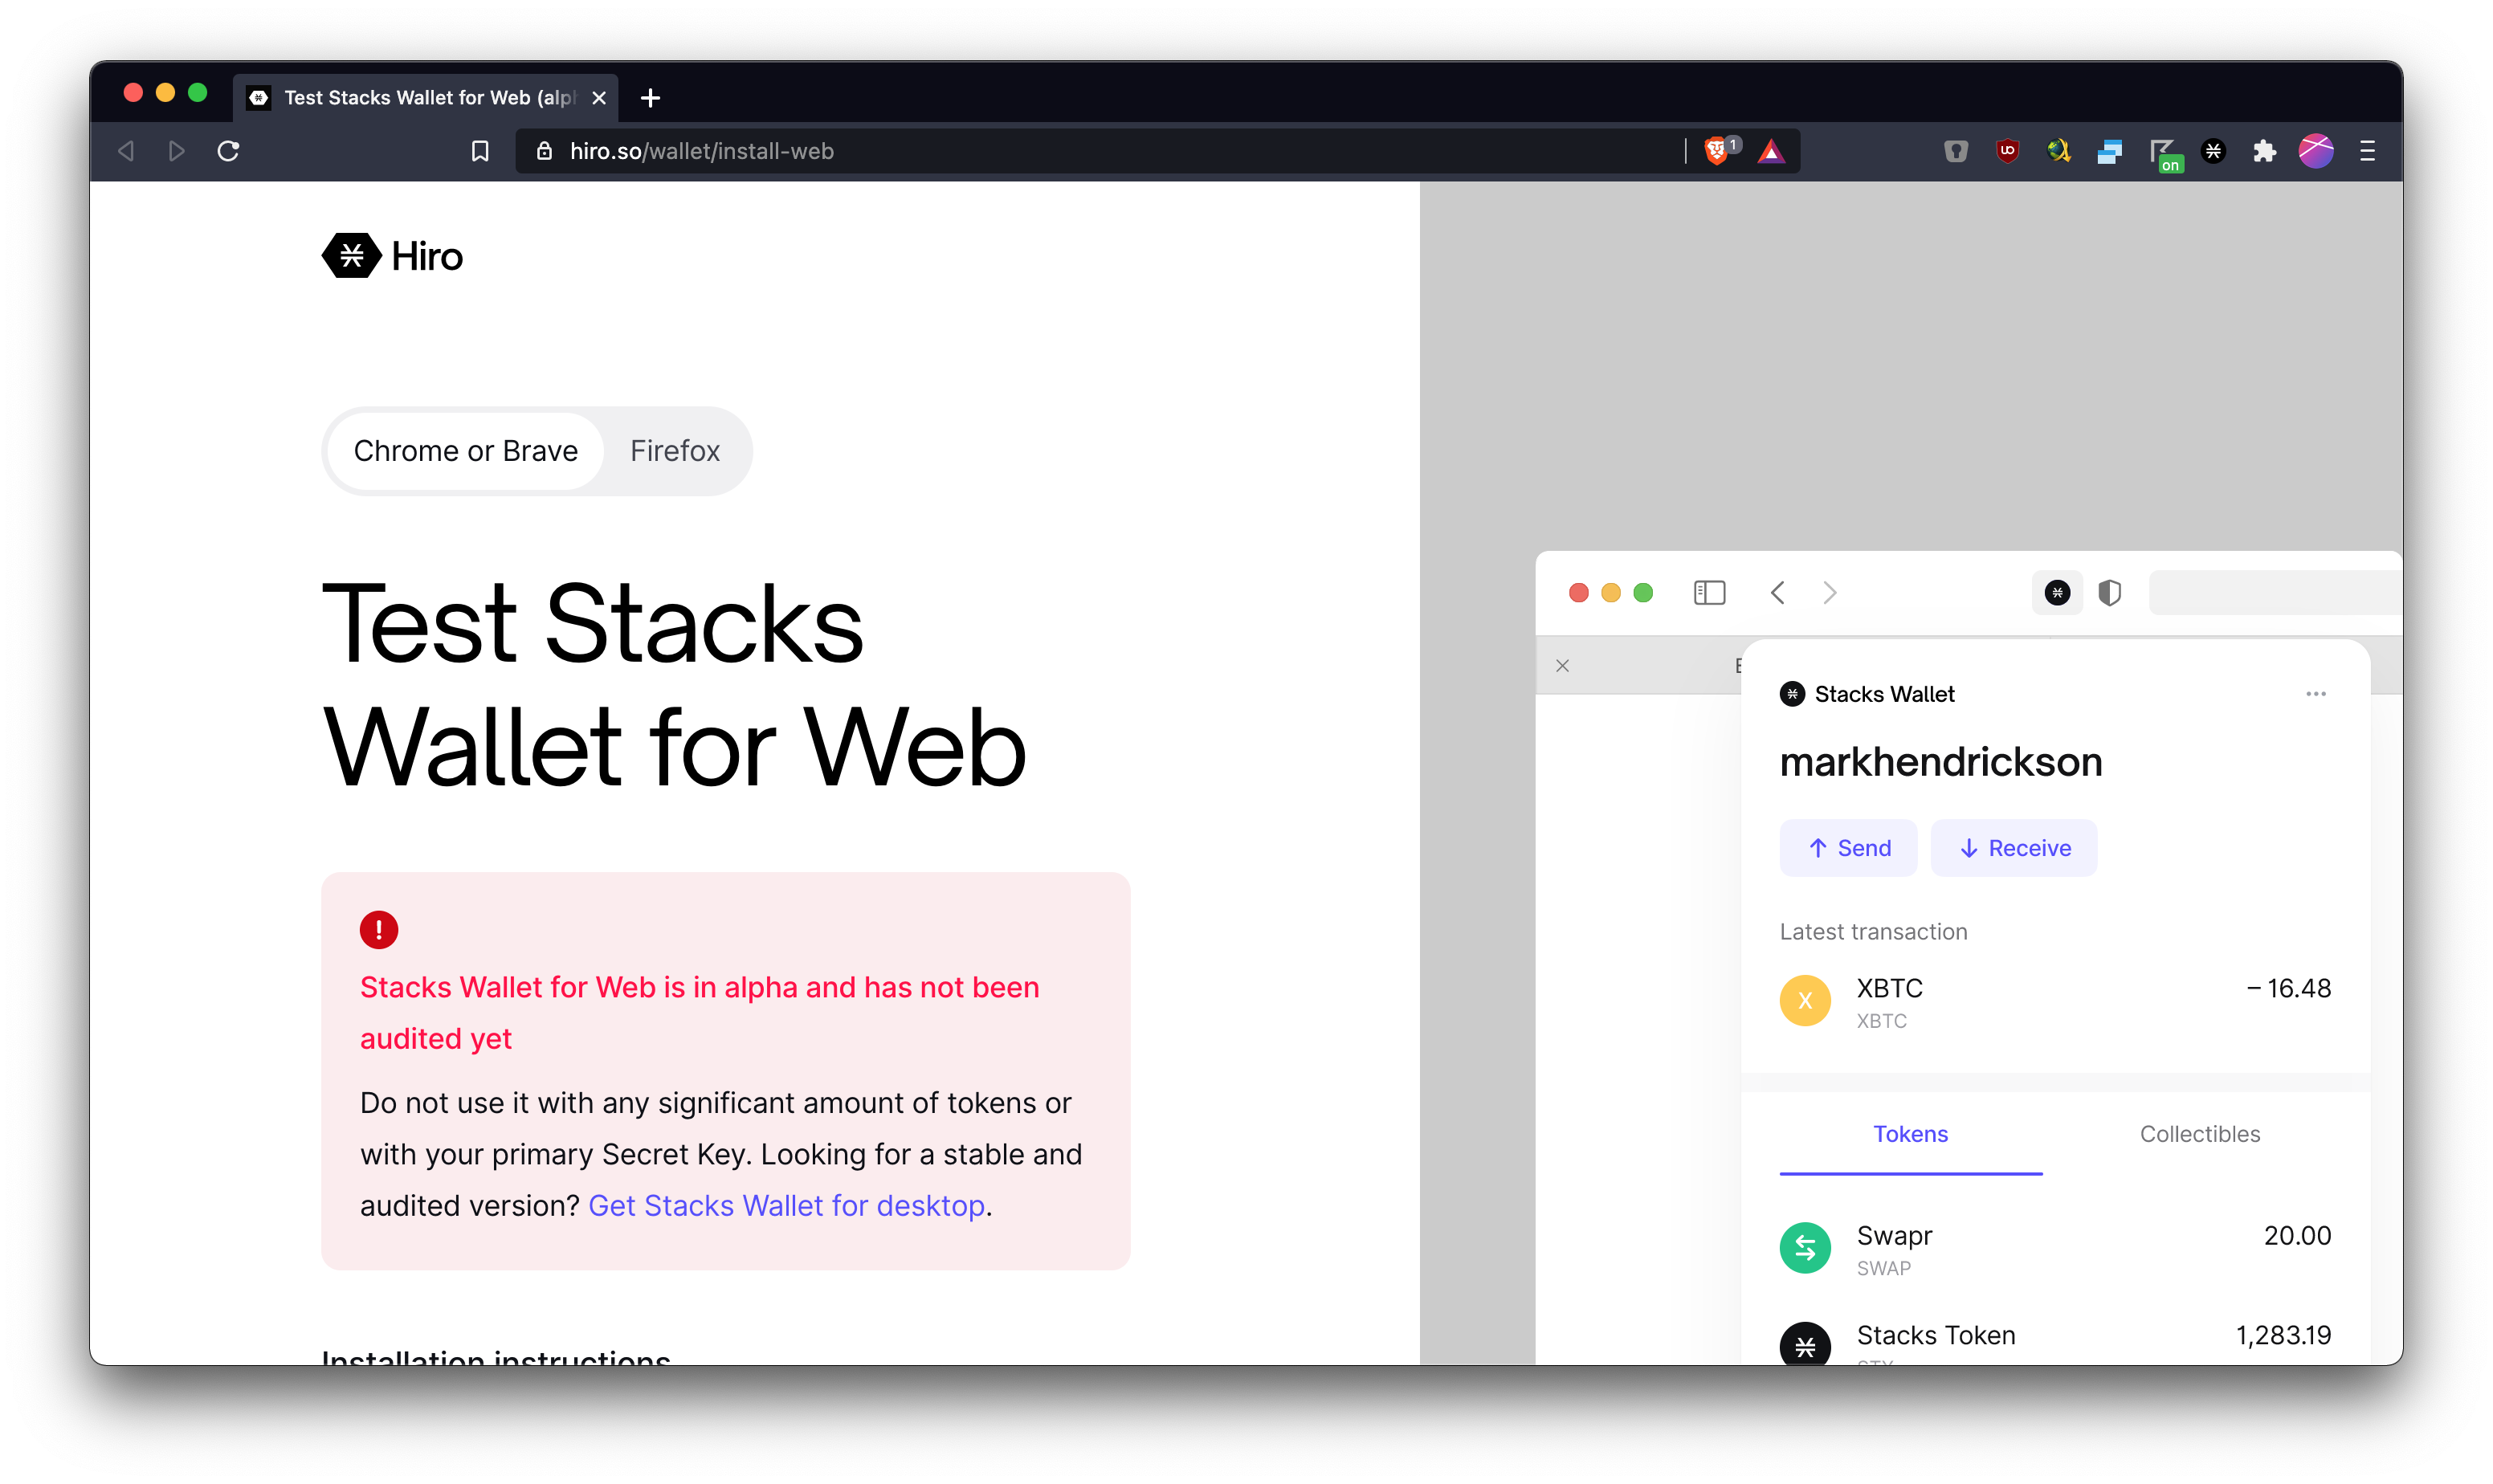This screenshot has height=1484, width=2493.
Task: Click the sidebar toggle icon in preview browser
Action: (1709, 593)
